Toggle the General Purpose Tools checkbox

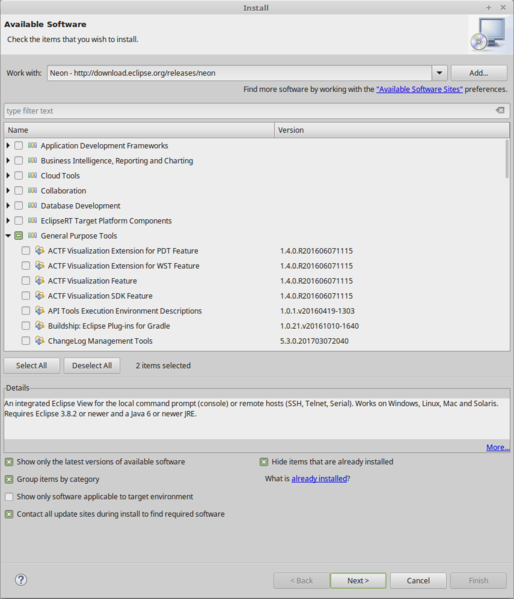pos(18,235)
